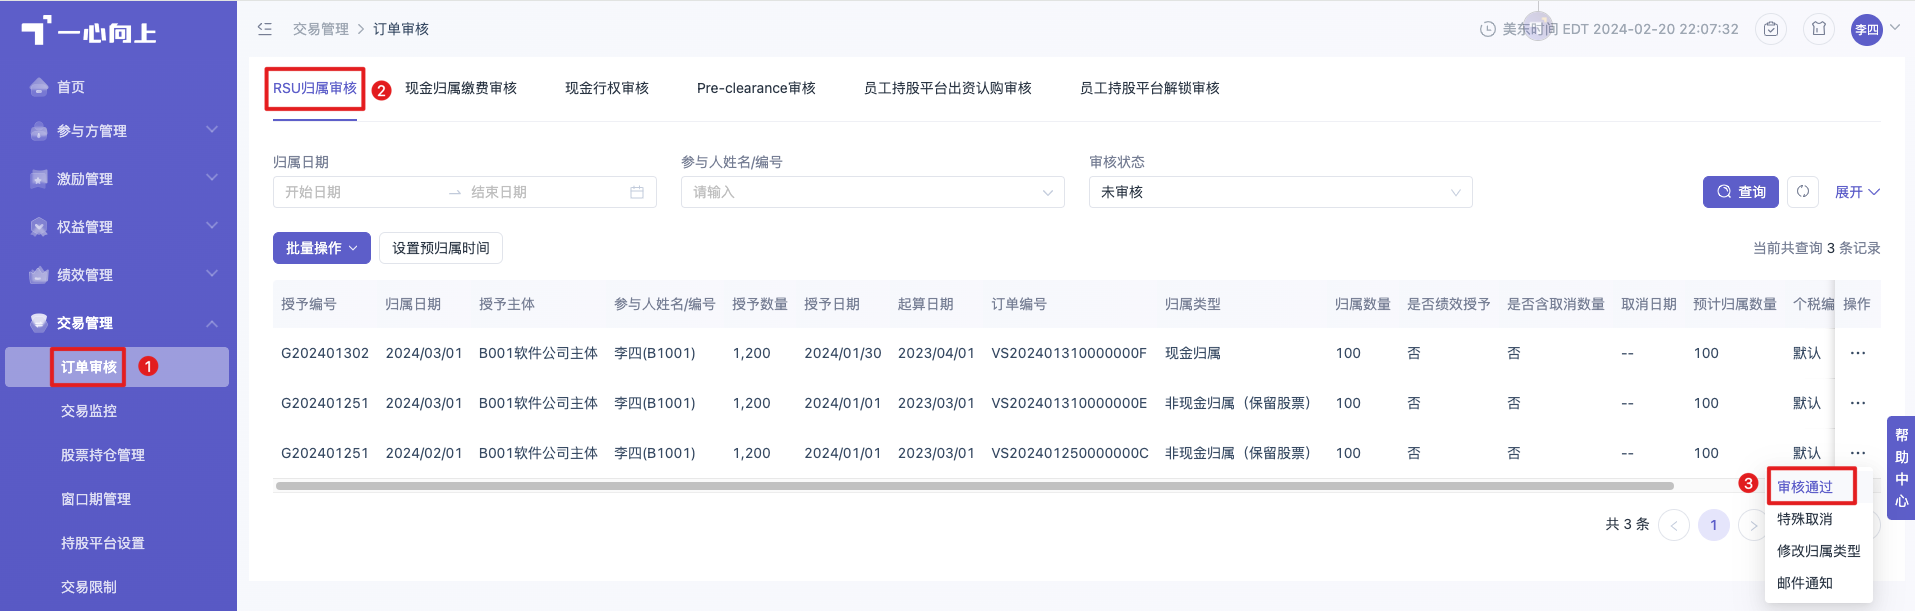Click the table horizontal scrollbar
Viewport: 1915px width, 611px height.
(975, 486)
